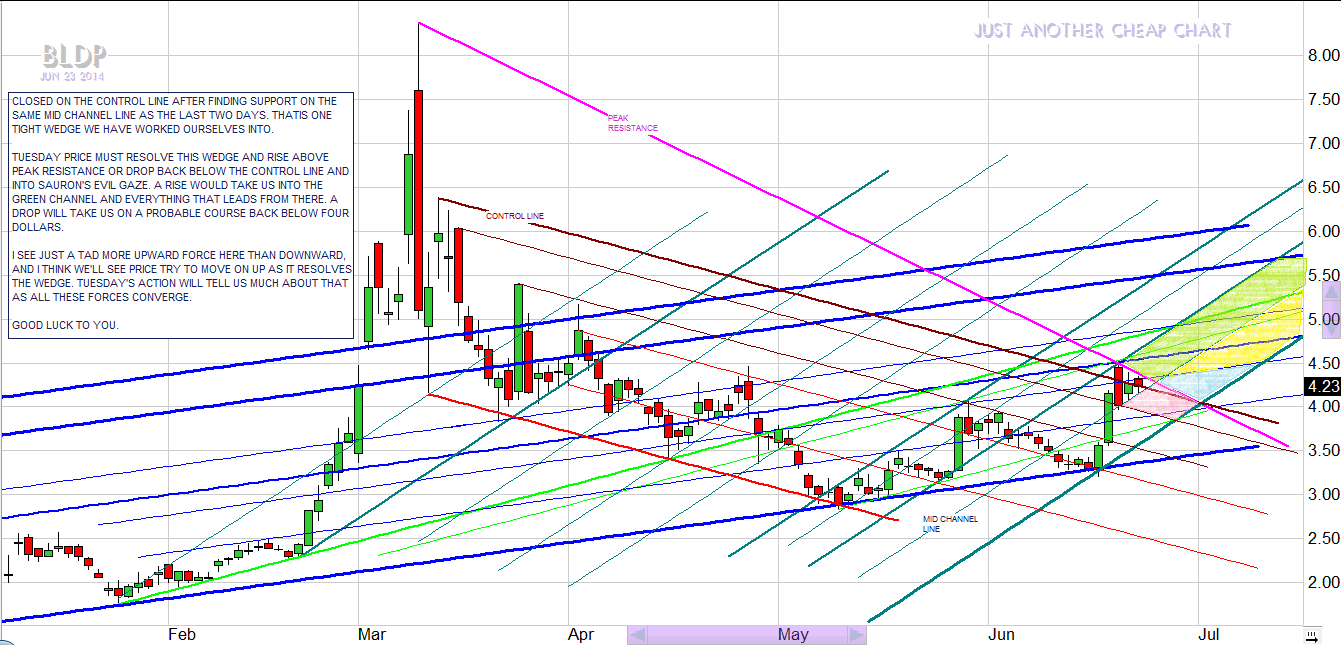The image size is (1341, 645).
Task: Click the Mar label on time axis
Action: (372, 634)
